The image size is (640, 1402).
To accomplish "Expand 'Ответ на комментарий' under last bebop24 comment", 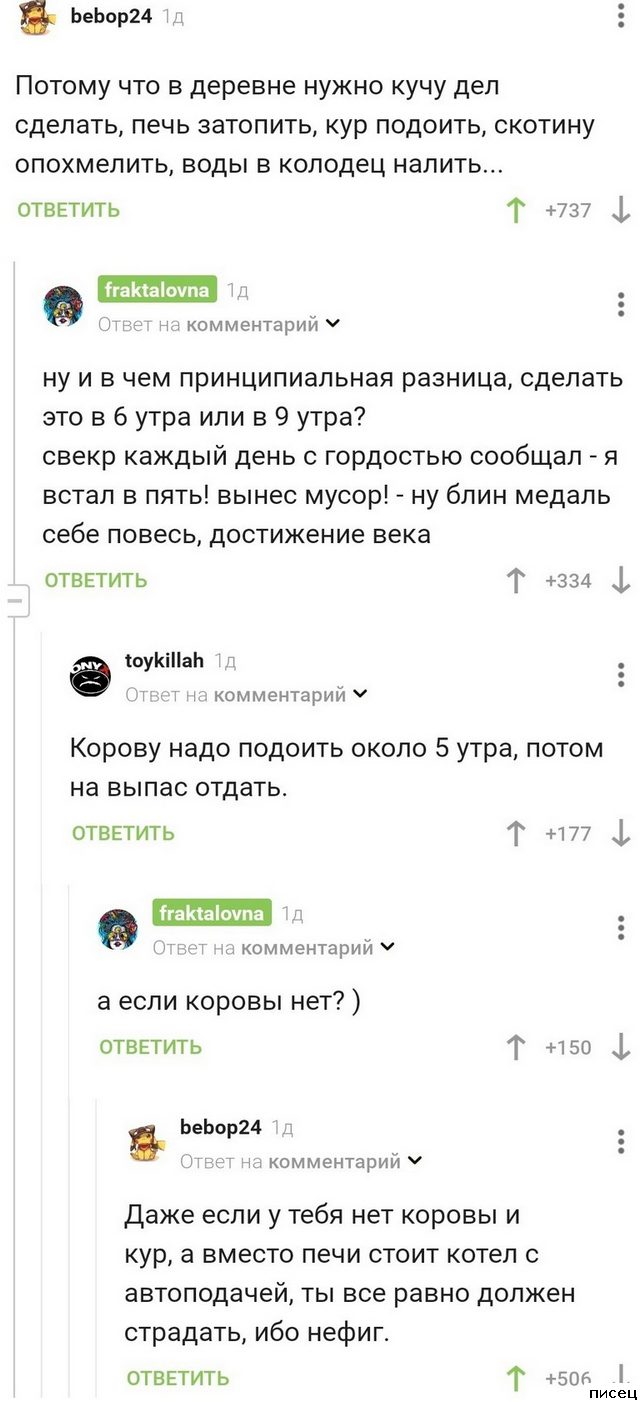I will 415,1161.
